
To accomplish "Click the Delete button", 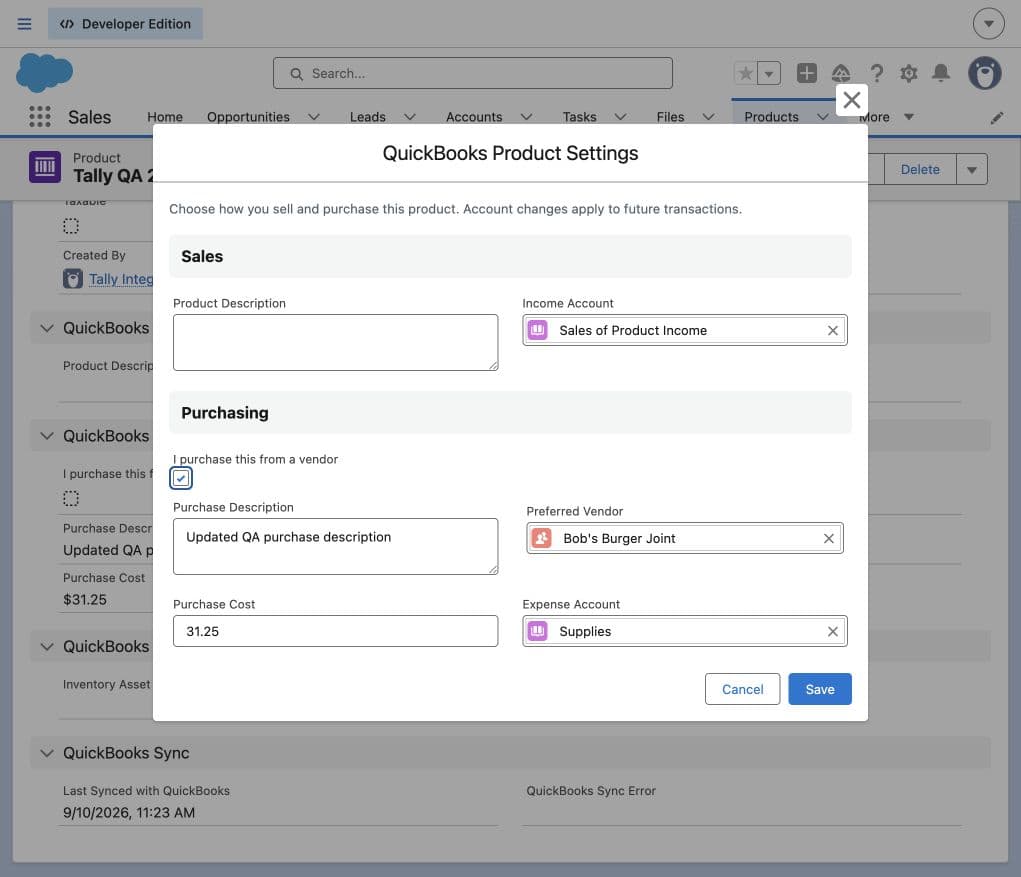I will click(920, 169).
